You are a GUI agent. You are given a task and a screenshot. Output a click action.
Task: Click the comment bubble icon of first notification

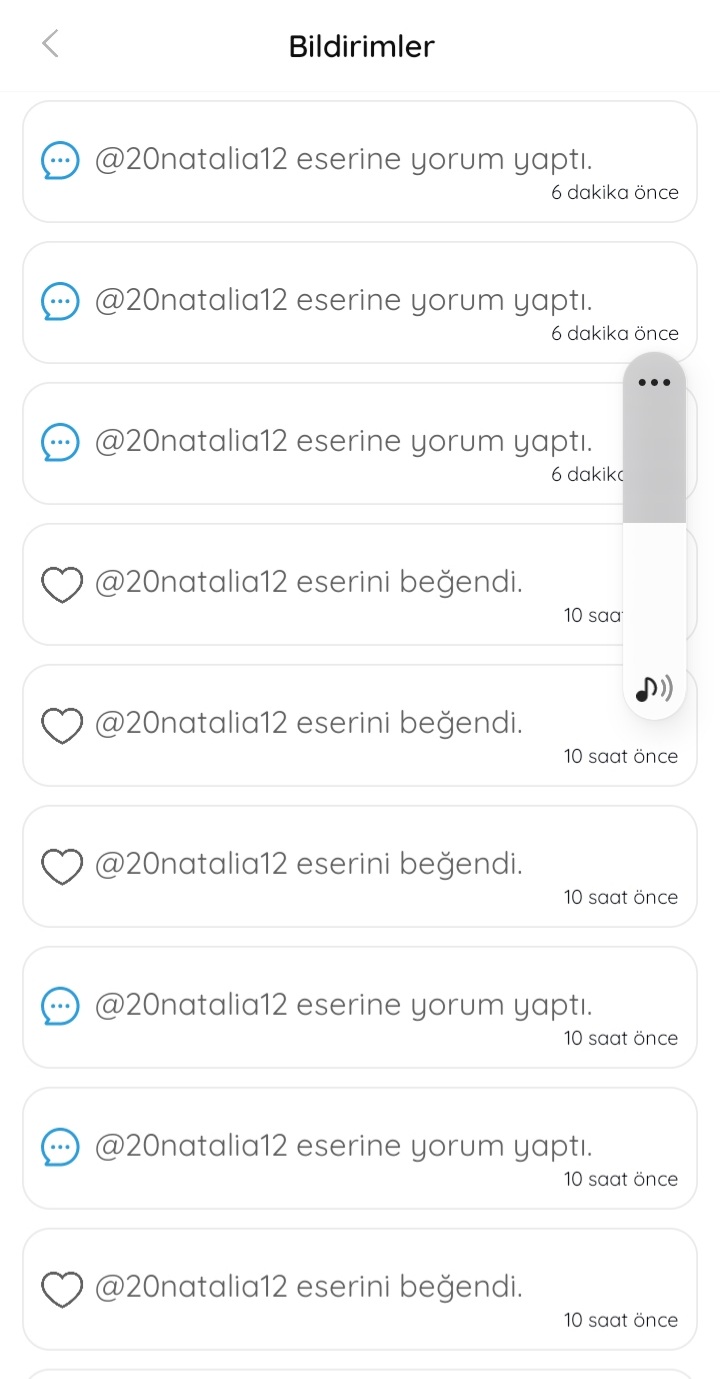pyautogui.click(x=60, y=160)
